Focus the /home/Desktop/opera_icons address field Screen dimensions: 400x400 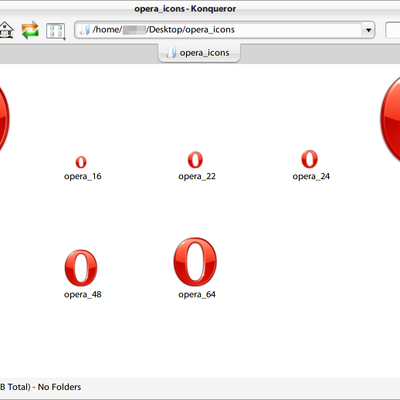point(224,30)
